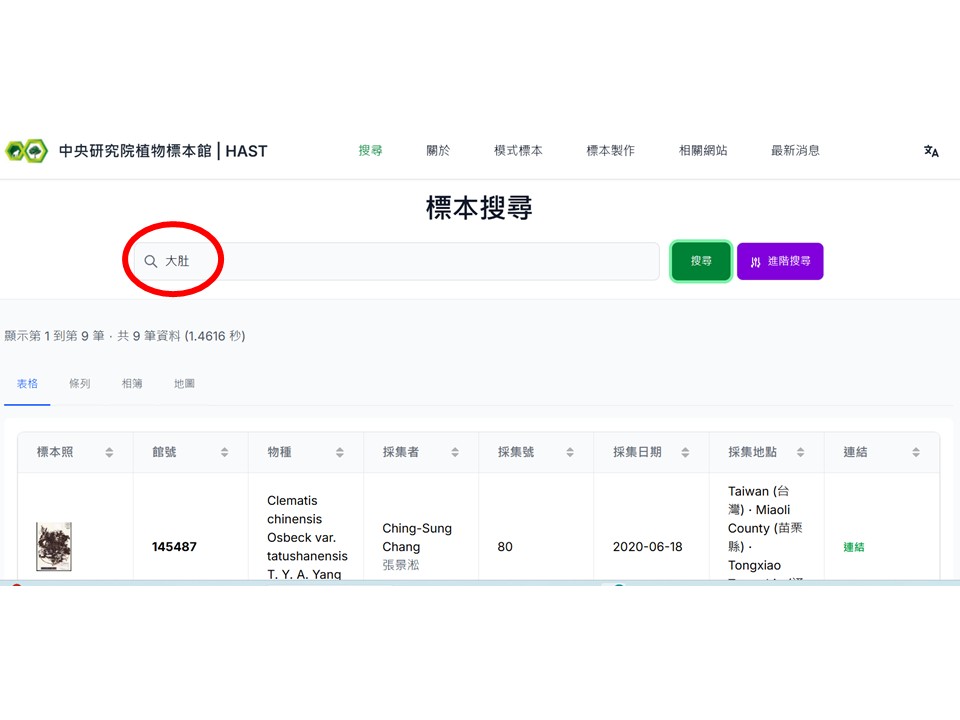
Task: Switch to the 相簿 album view tab
Action: point(132,384)
